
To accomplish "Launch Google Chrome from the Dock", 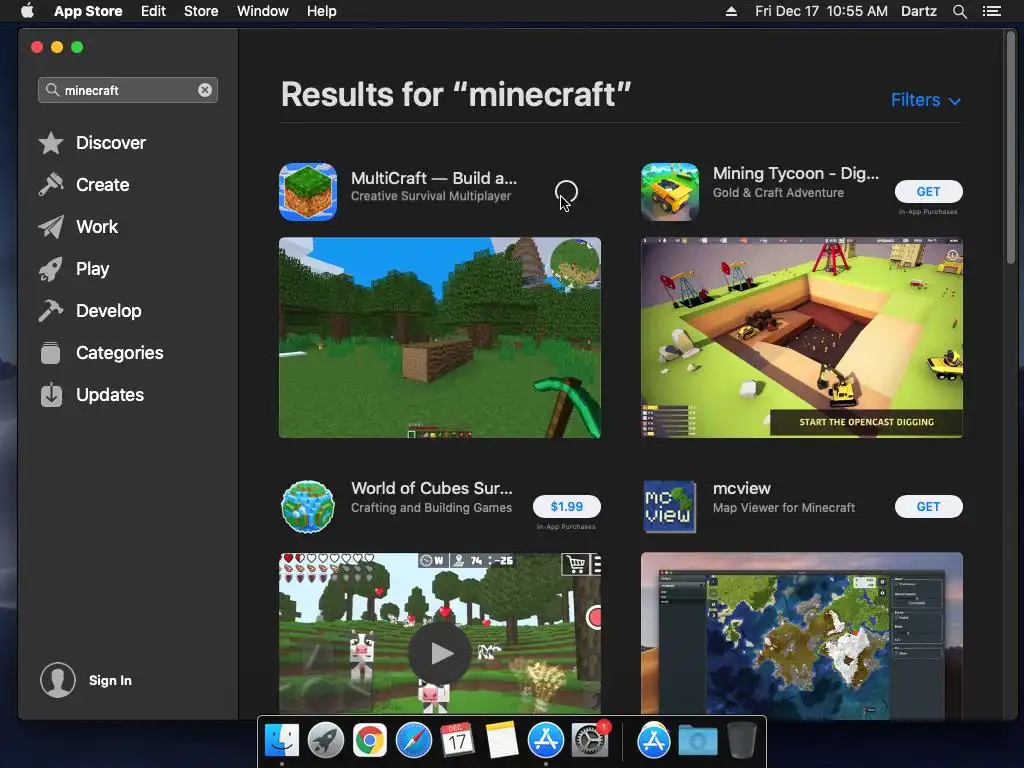I will [370, 741].
